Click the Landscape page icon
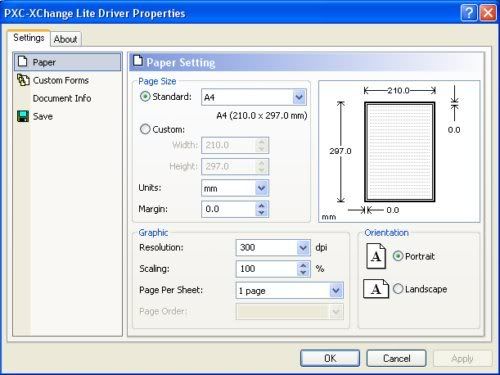This screenshot has width=500, height=375. (376, 289)
